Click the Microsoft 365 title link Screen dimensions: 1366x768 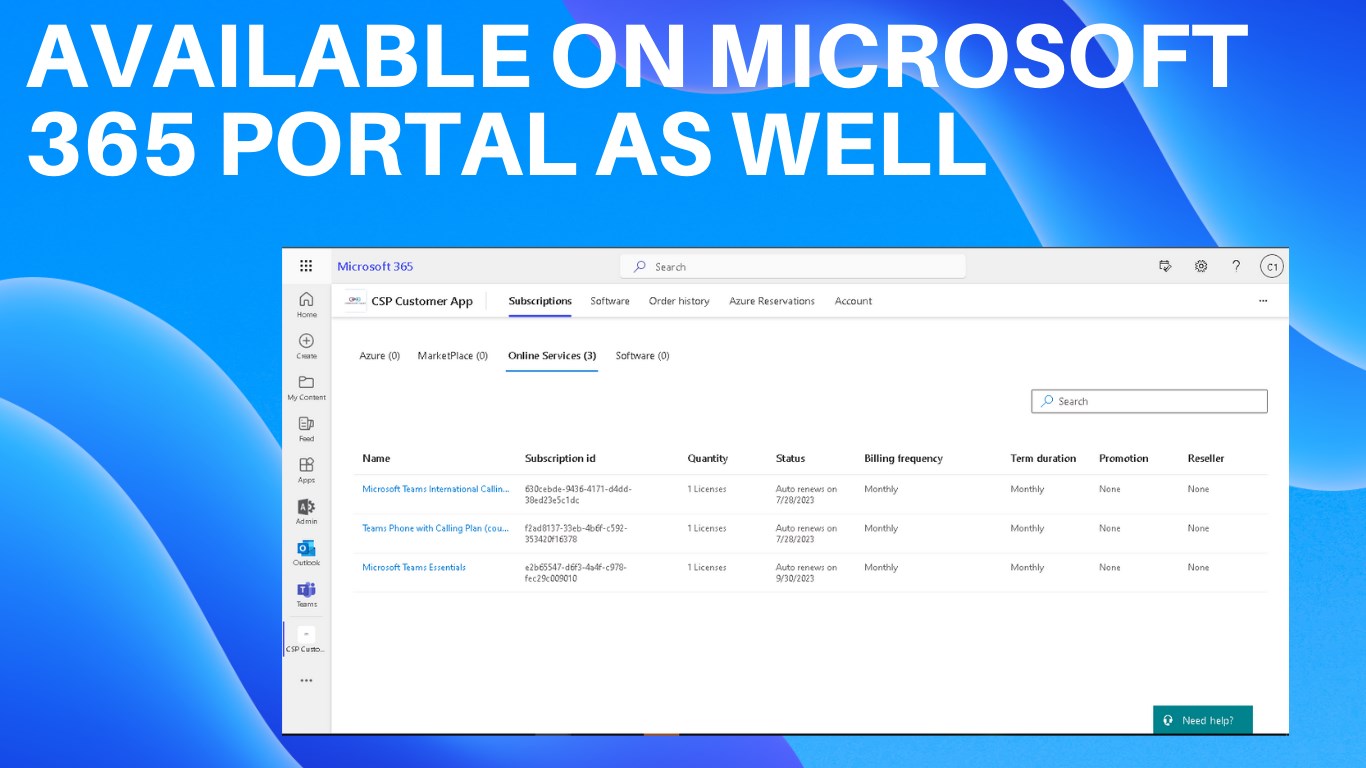pyautogui.click(x=375, y=266)
